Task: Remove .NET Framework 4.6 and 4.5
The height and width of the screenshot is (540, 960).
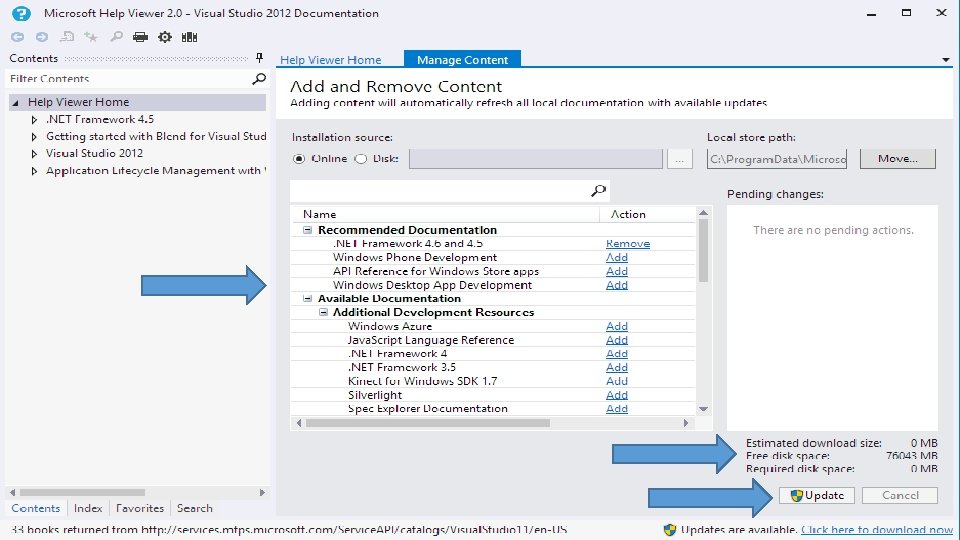Action: [628, 244]
